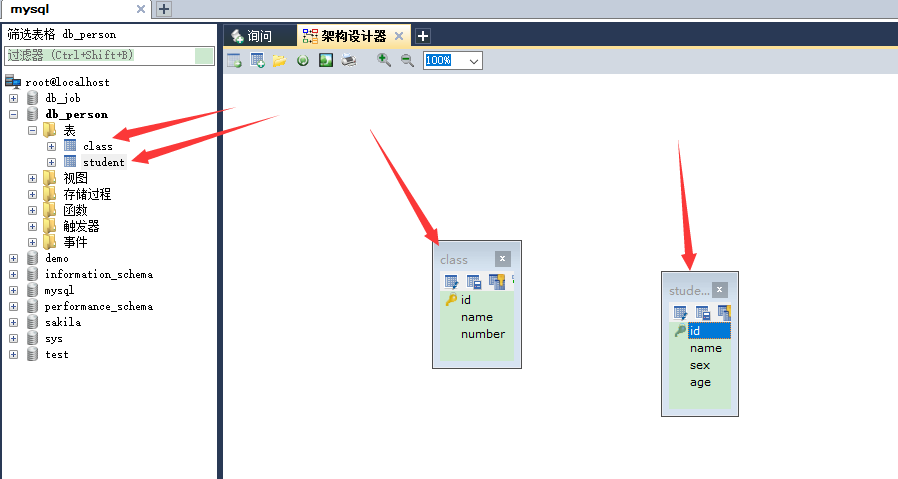Select the id column in class table box
Image resolution: width=898 pixels, height=479 pixels.
coord(466,300)
